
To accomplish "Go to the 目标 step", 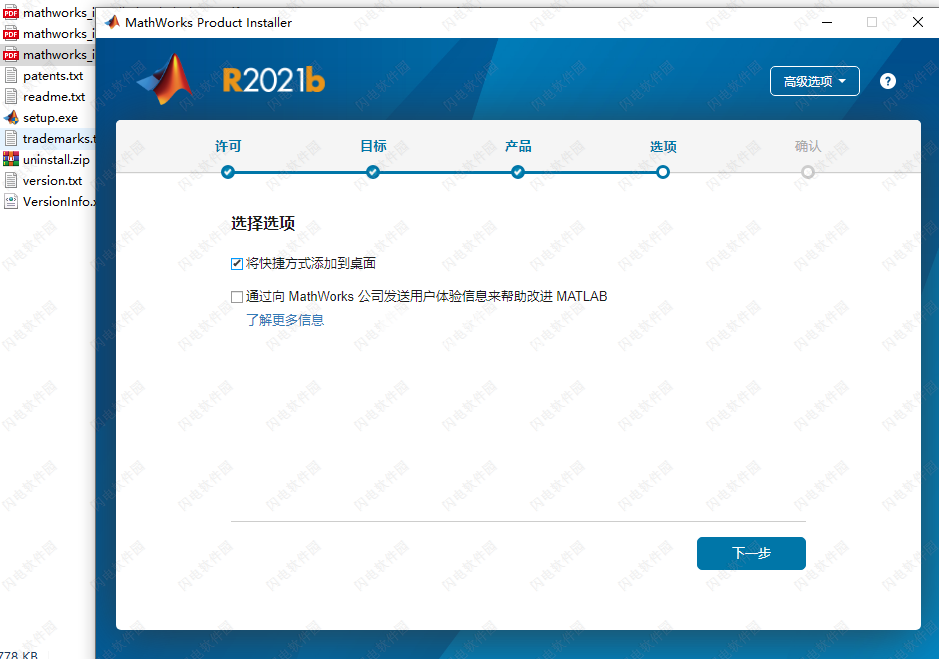I will (372, 172).
